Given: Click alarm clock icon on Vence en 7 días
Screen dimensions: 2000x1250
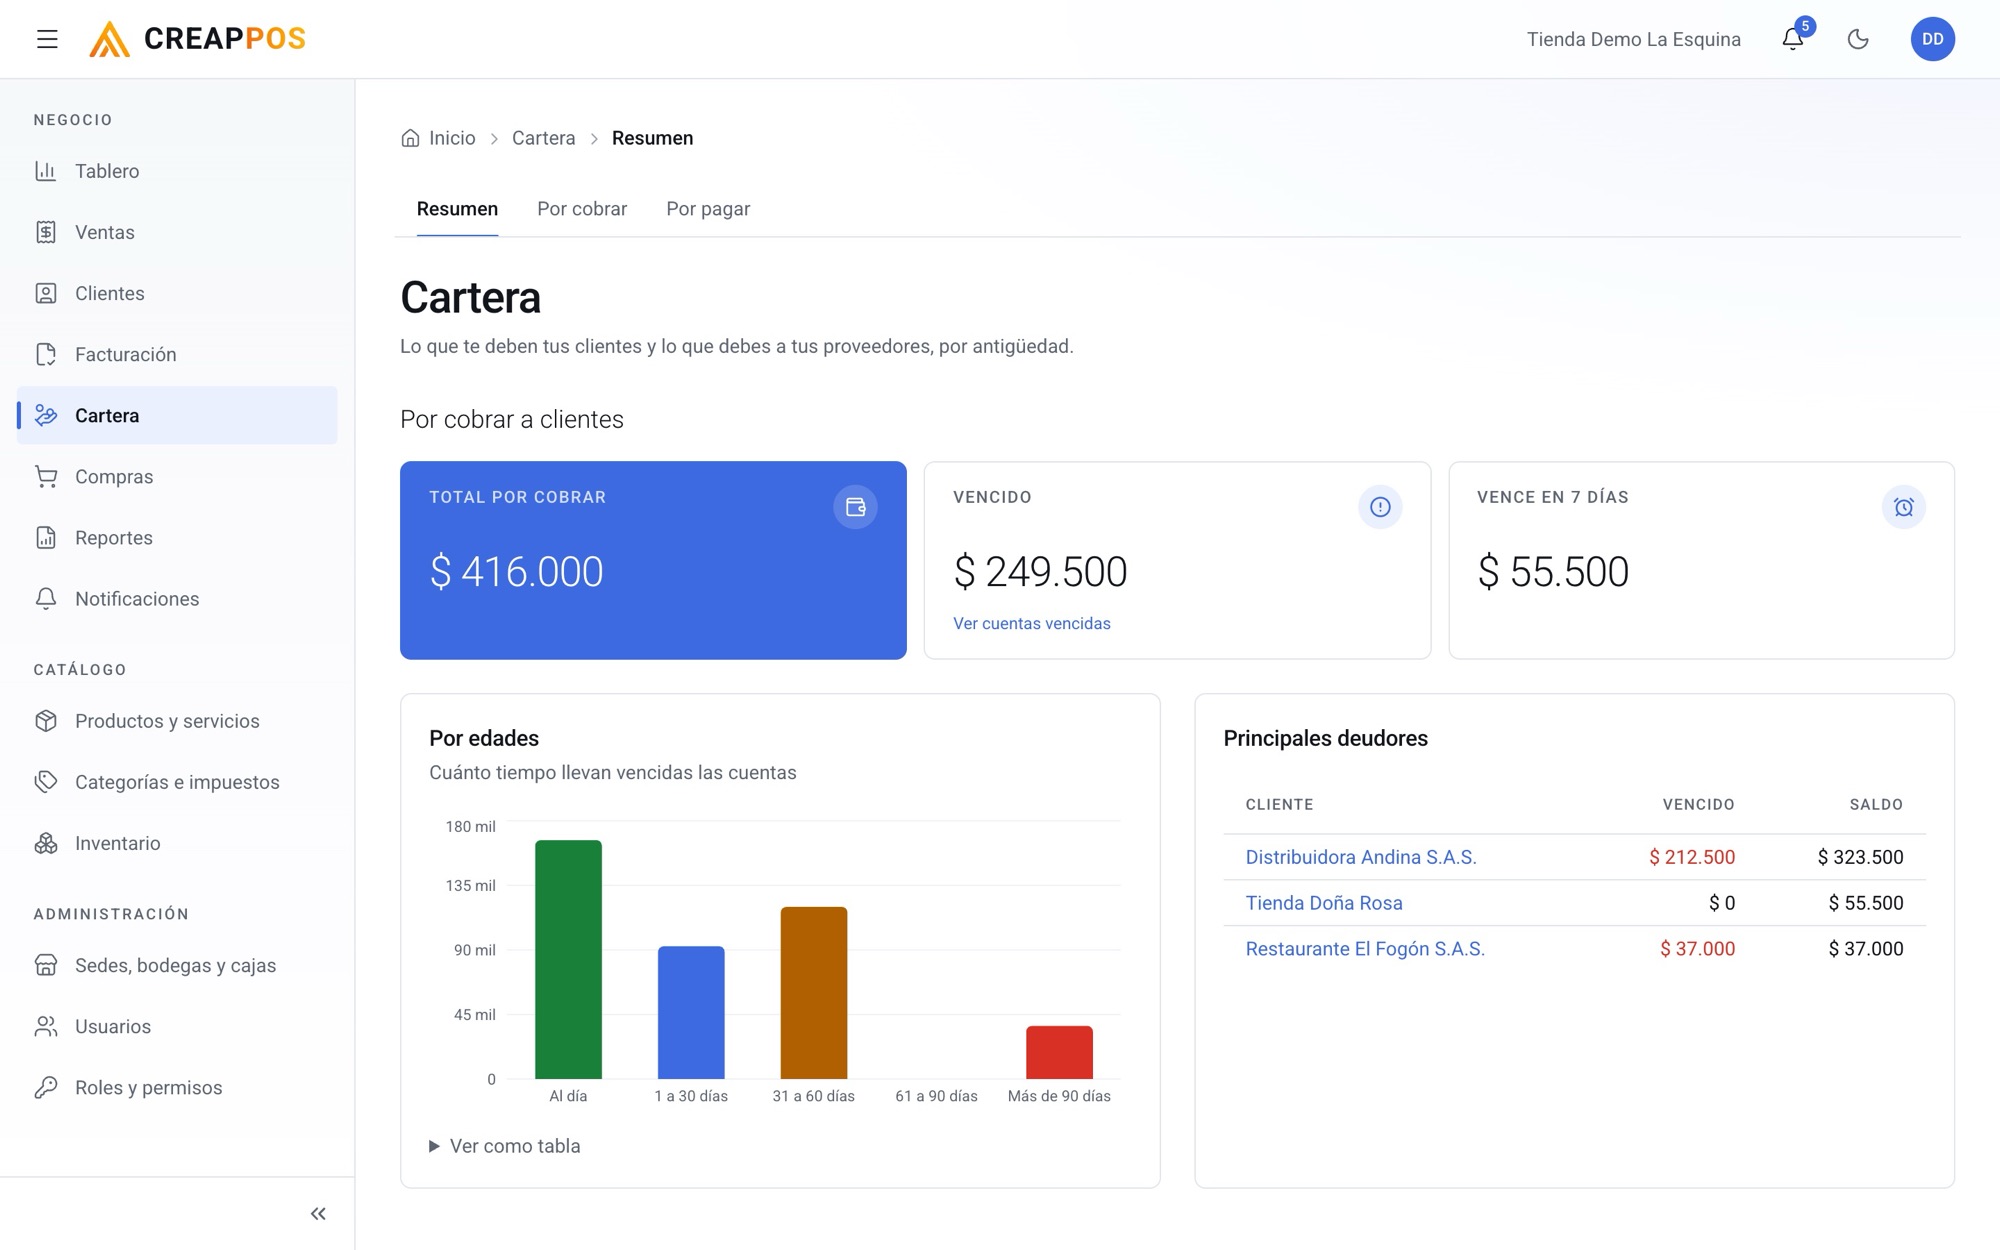Looking at the screenshot, I should tap(1904, 507).
